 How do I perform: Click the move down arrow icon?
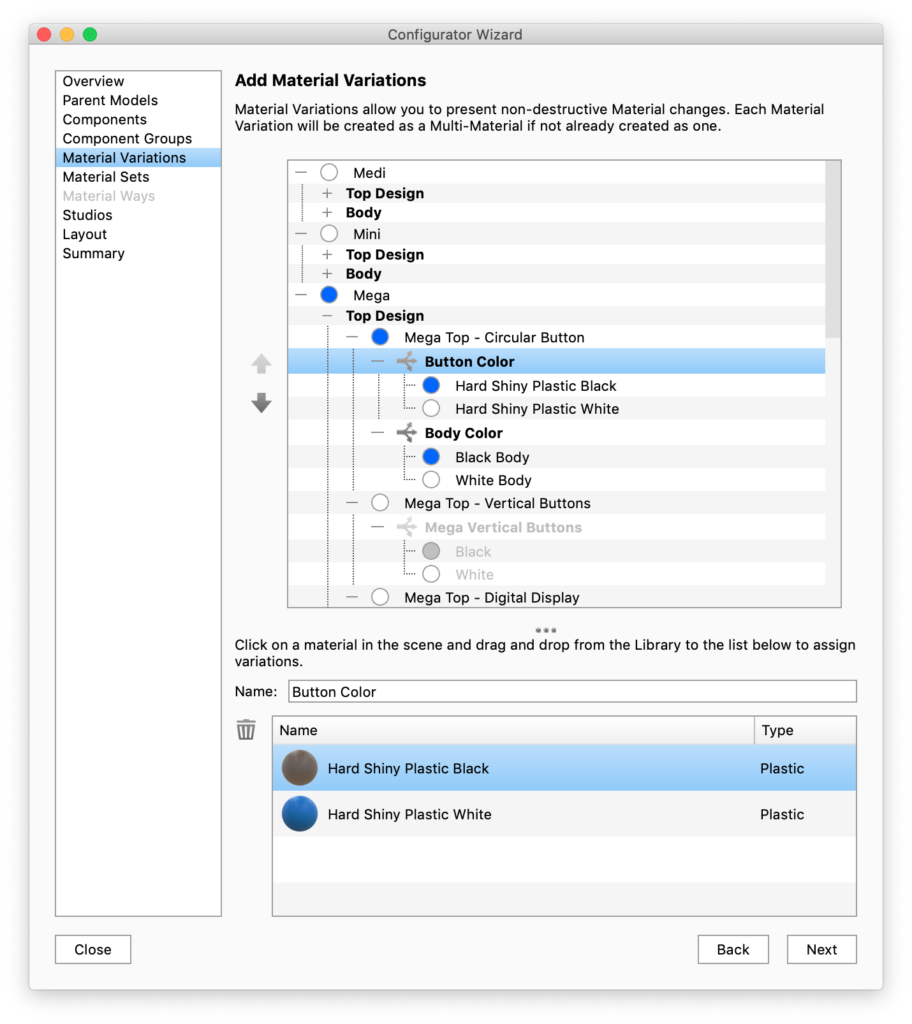(x=261, y=403)
